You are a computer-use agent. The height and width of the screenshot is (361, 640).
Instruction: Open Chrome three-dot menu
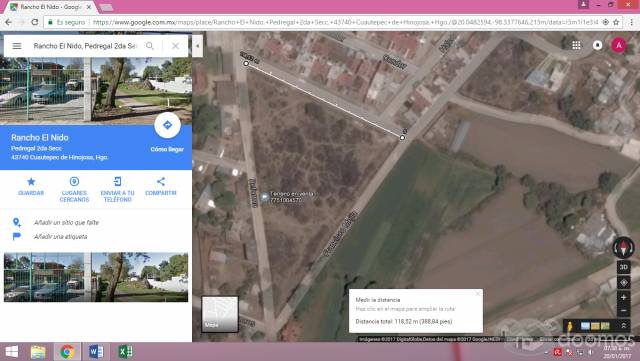click(631, 22)
